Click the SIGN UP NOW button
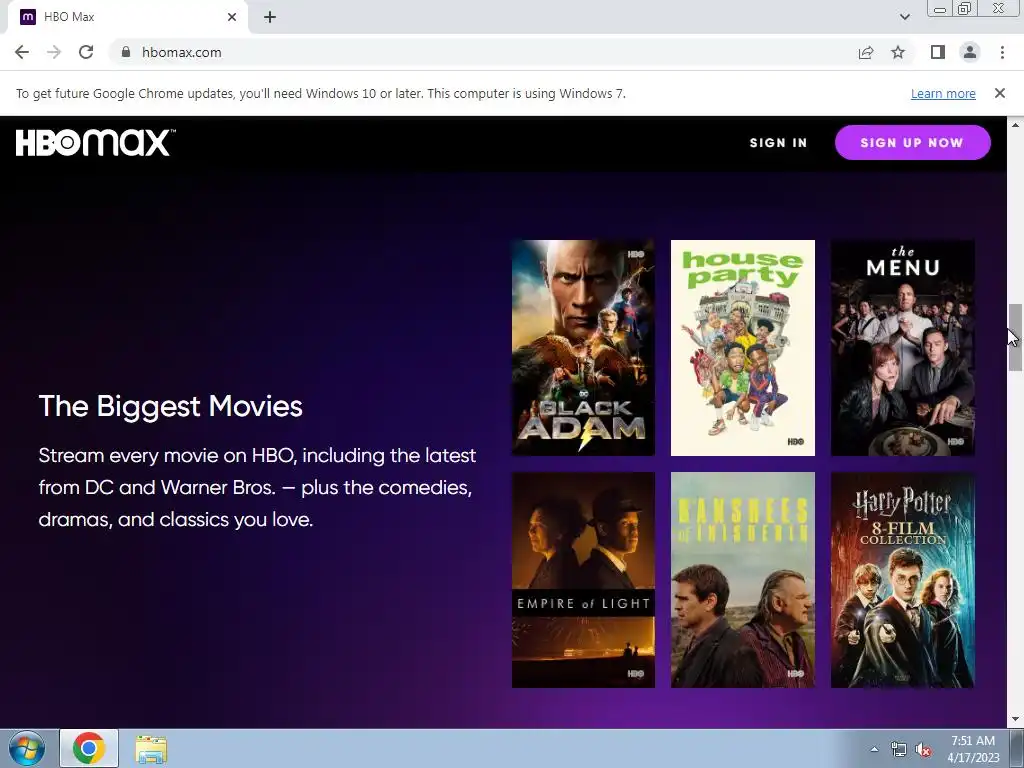This screenshot has width=1024, height=768. coord(912,142)
